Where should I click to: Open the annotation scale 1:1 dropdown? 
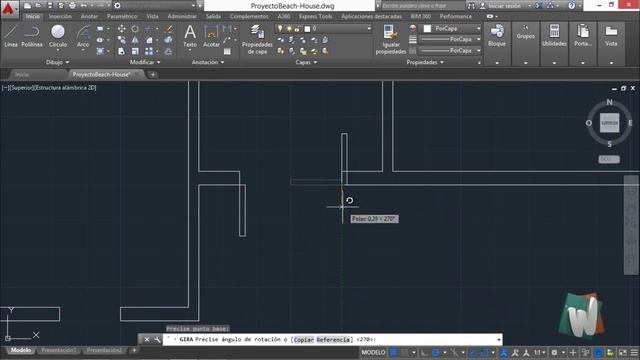click(540, 352)
